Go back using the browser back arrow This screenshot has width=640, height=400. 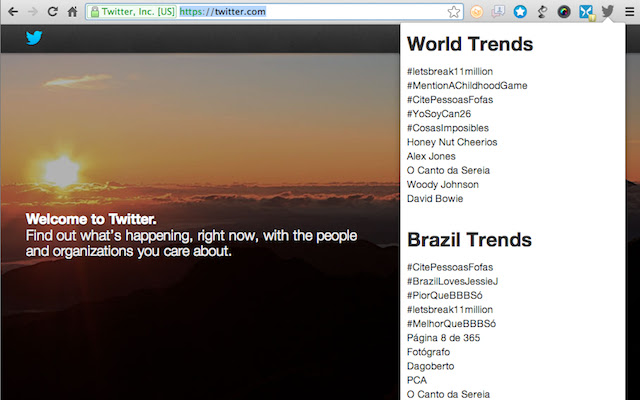coord(13,11)
